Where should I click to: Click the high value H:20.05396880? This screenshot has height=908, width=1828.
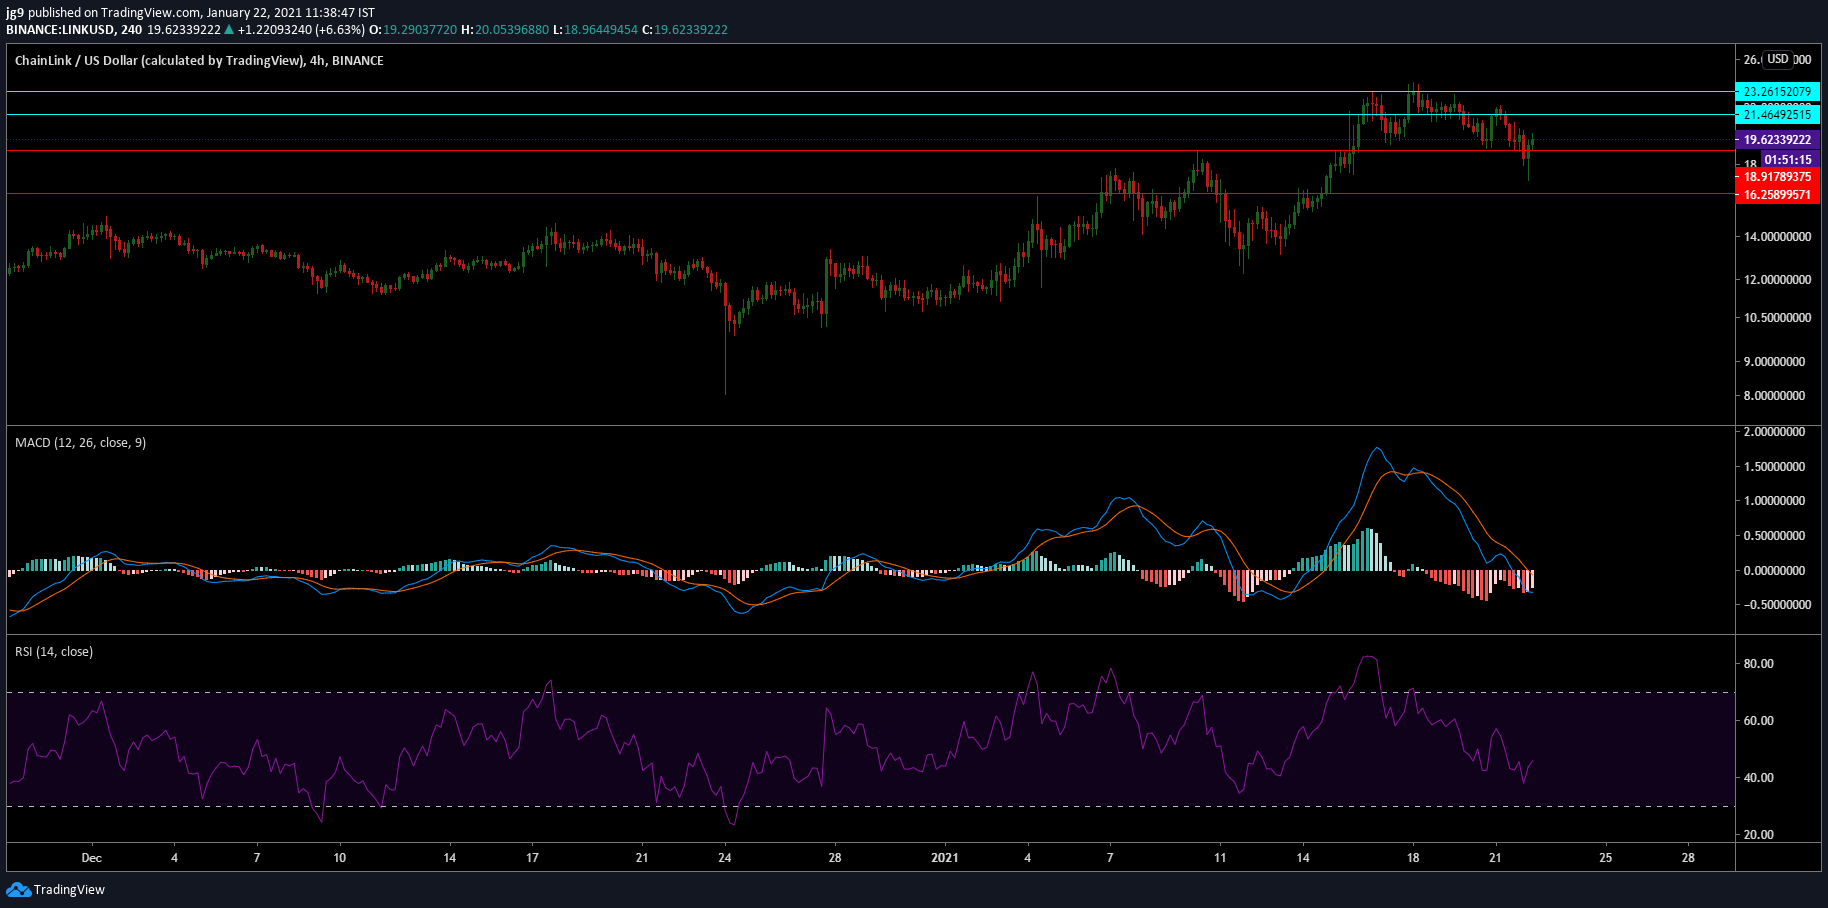click(505, 30)
